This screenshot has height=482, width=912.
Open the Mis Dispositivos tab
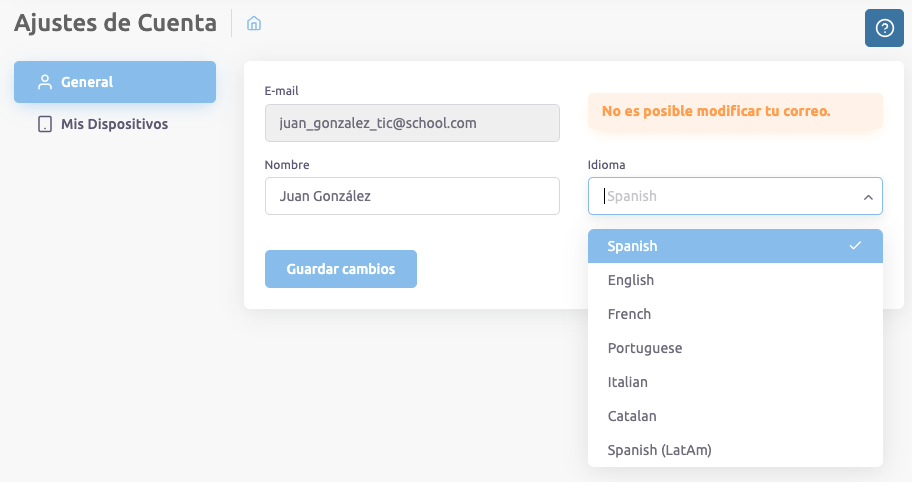tap(114, 125)
